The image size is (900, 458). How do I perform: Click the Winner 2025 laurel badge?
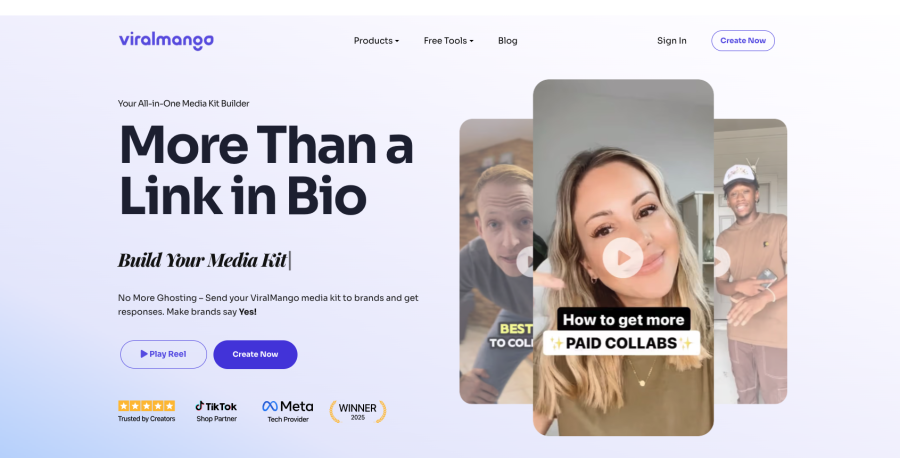point(358,412)
